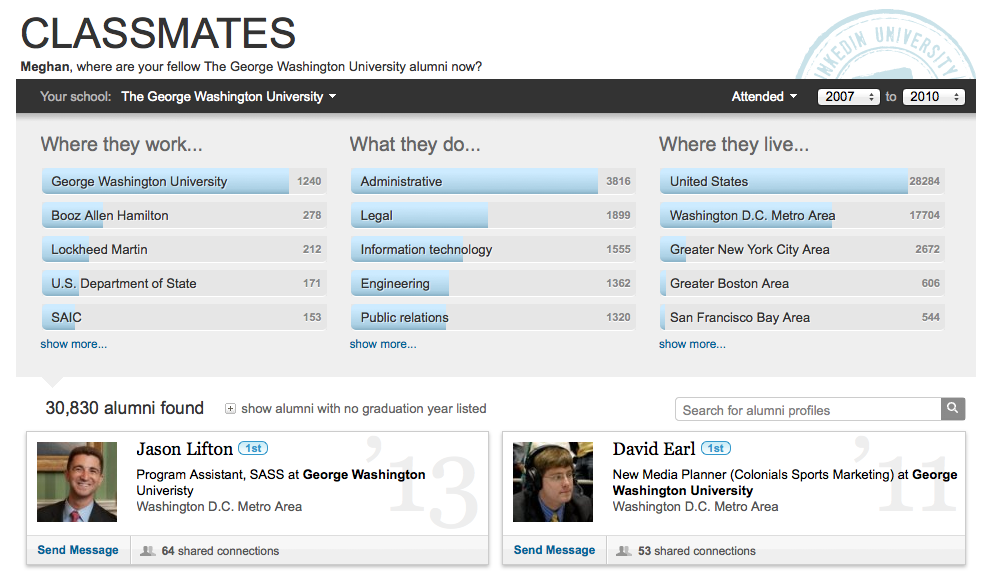Click shared connections icon on David Earl card
The width and height of the screenshot is (982, 573).
(624, 551)
